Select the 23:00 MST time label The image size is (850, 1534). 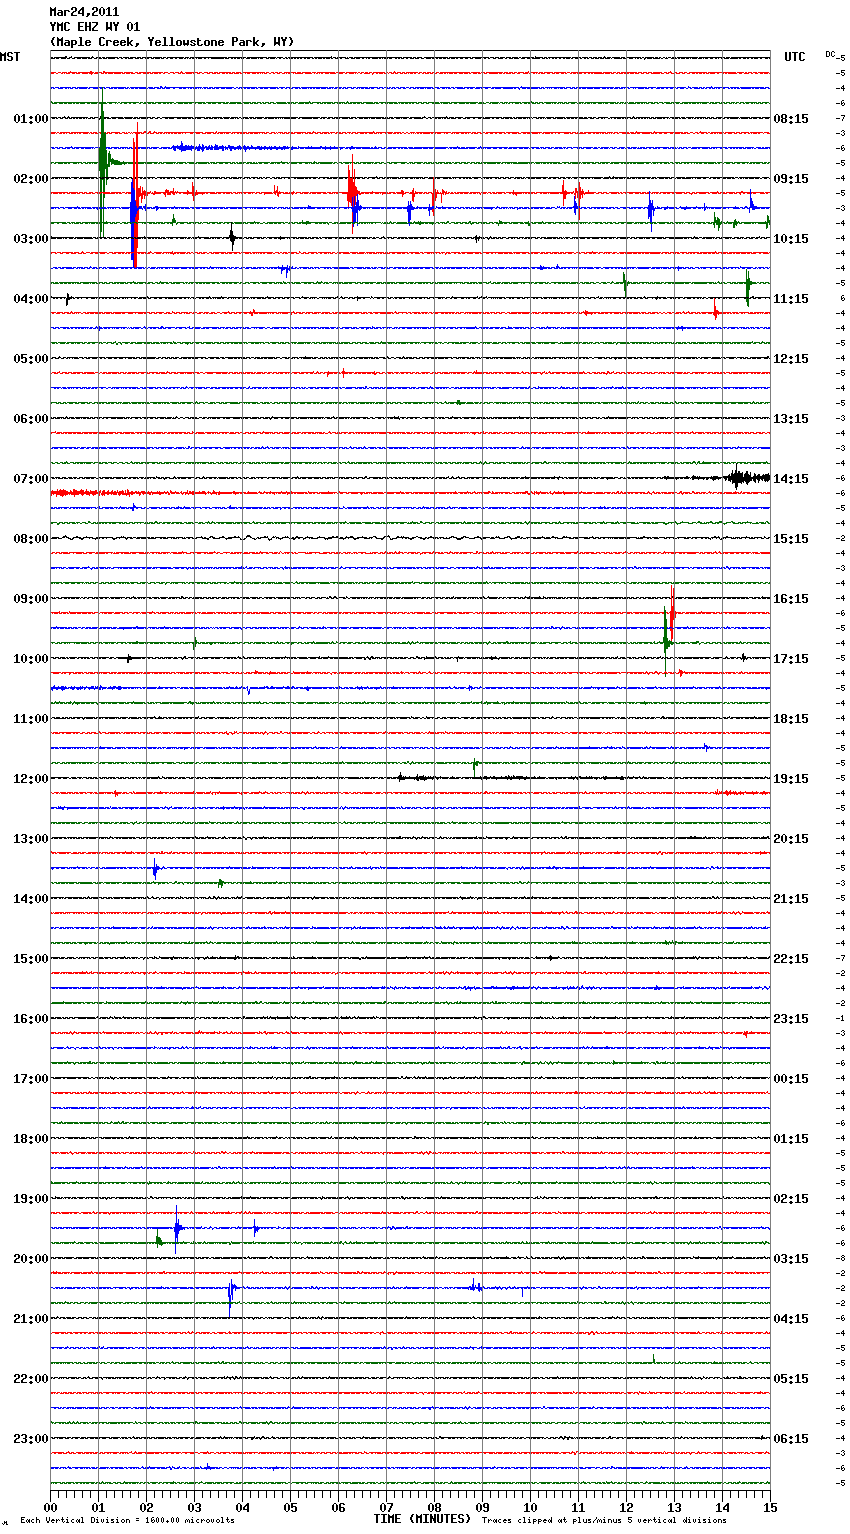31,1439
